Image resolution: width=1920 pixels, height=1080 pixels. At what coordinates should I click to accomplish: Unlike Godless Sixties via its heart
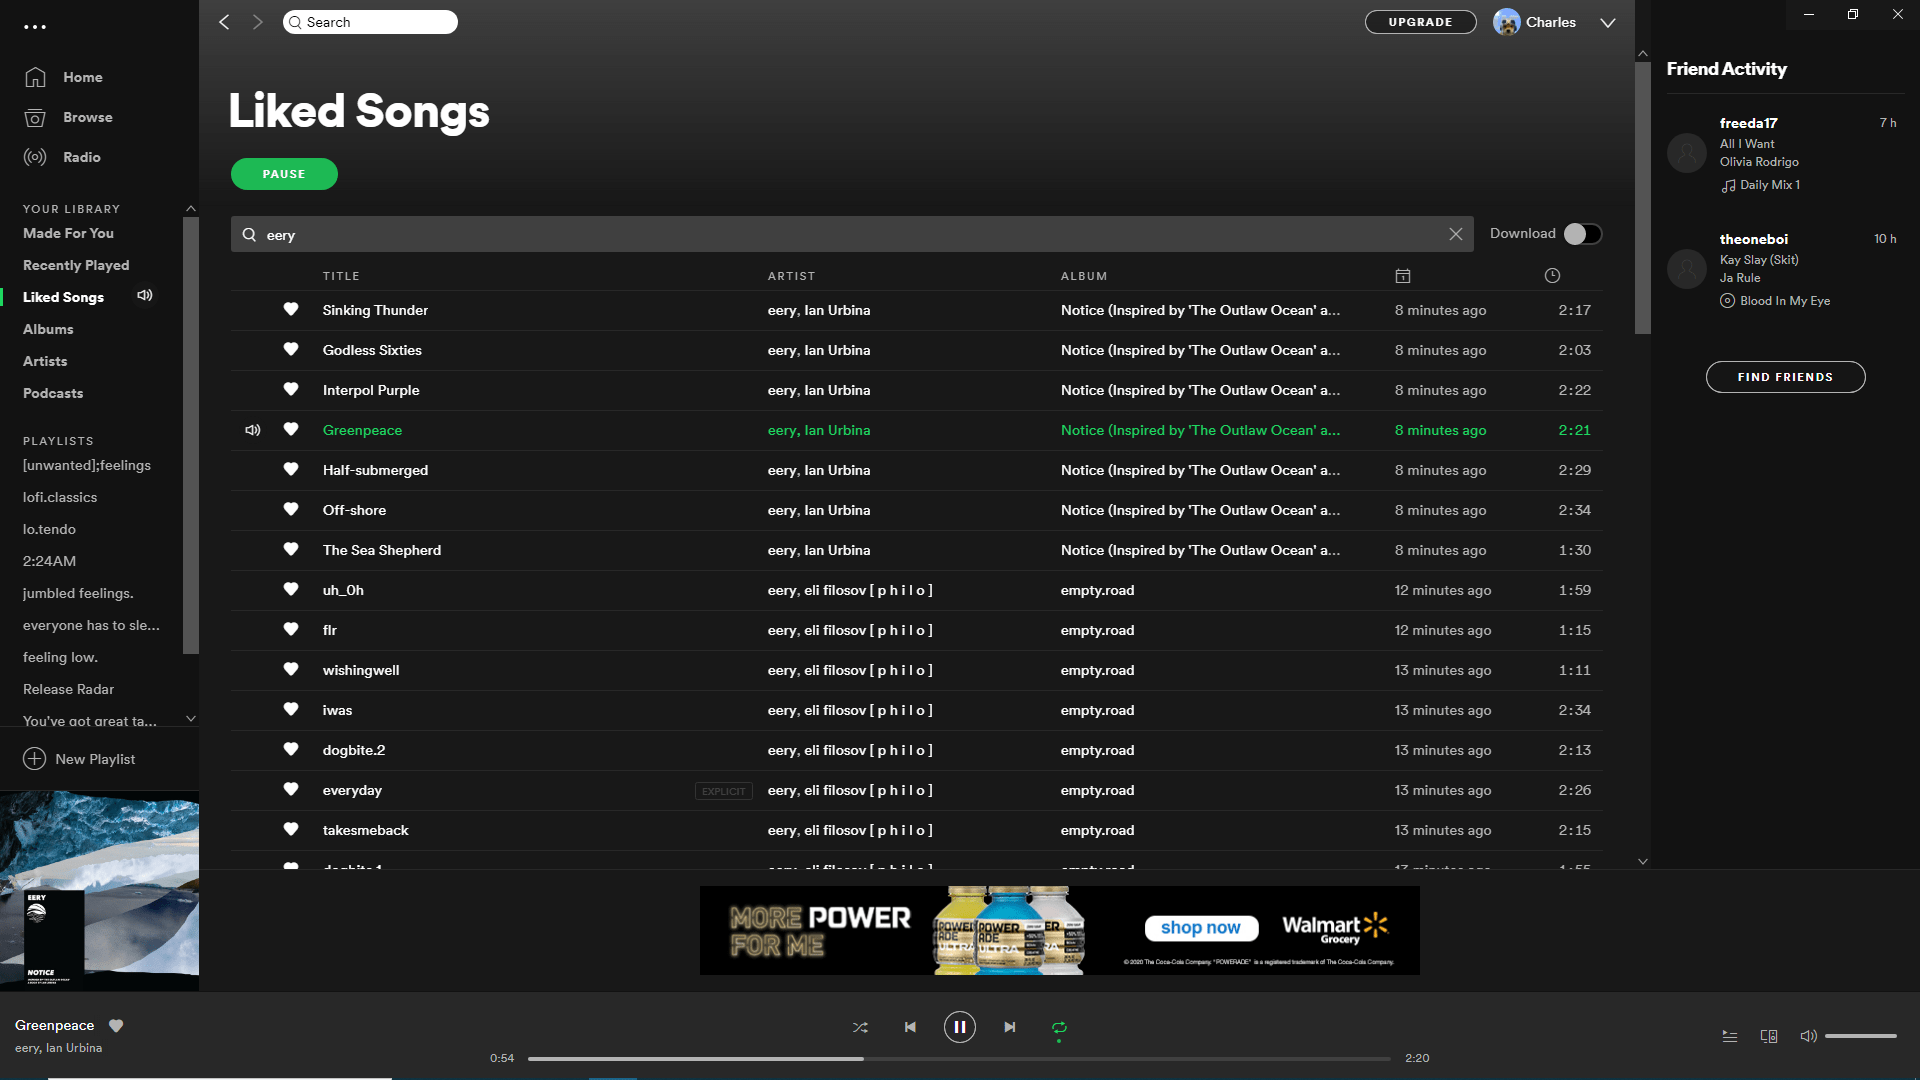pos(291,349)
